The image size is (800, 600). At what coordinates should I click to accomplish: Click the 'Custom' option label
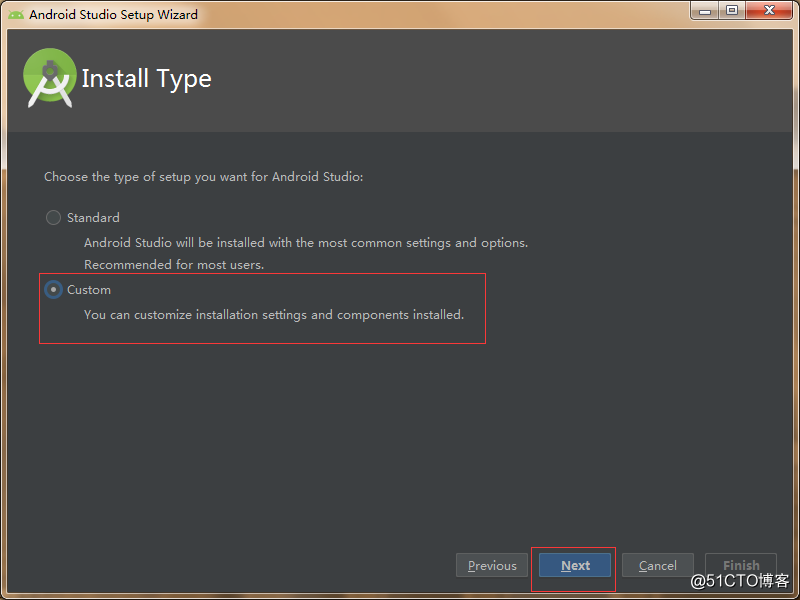click(89, 290)
